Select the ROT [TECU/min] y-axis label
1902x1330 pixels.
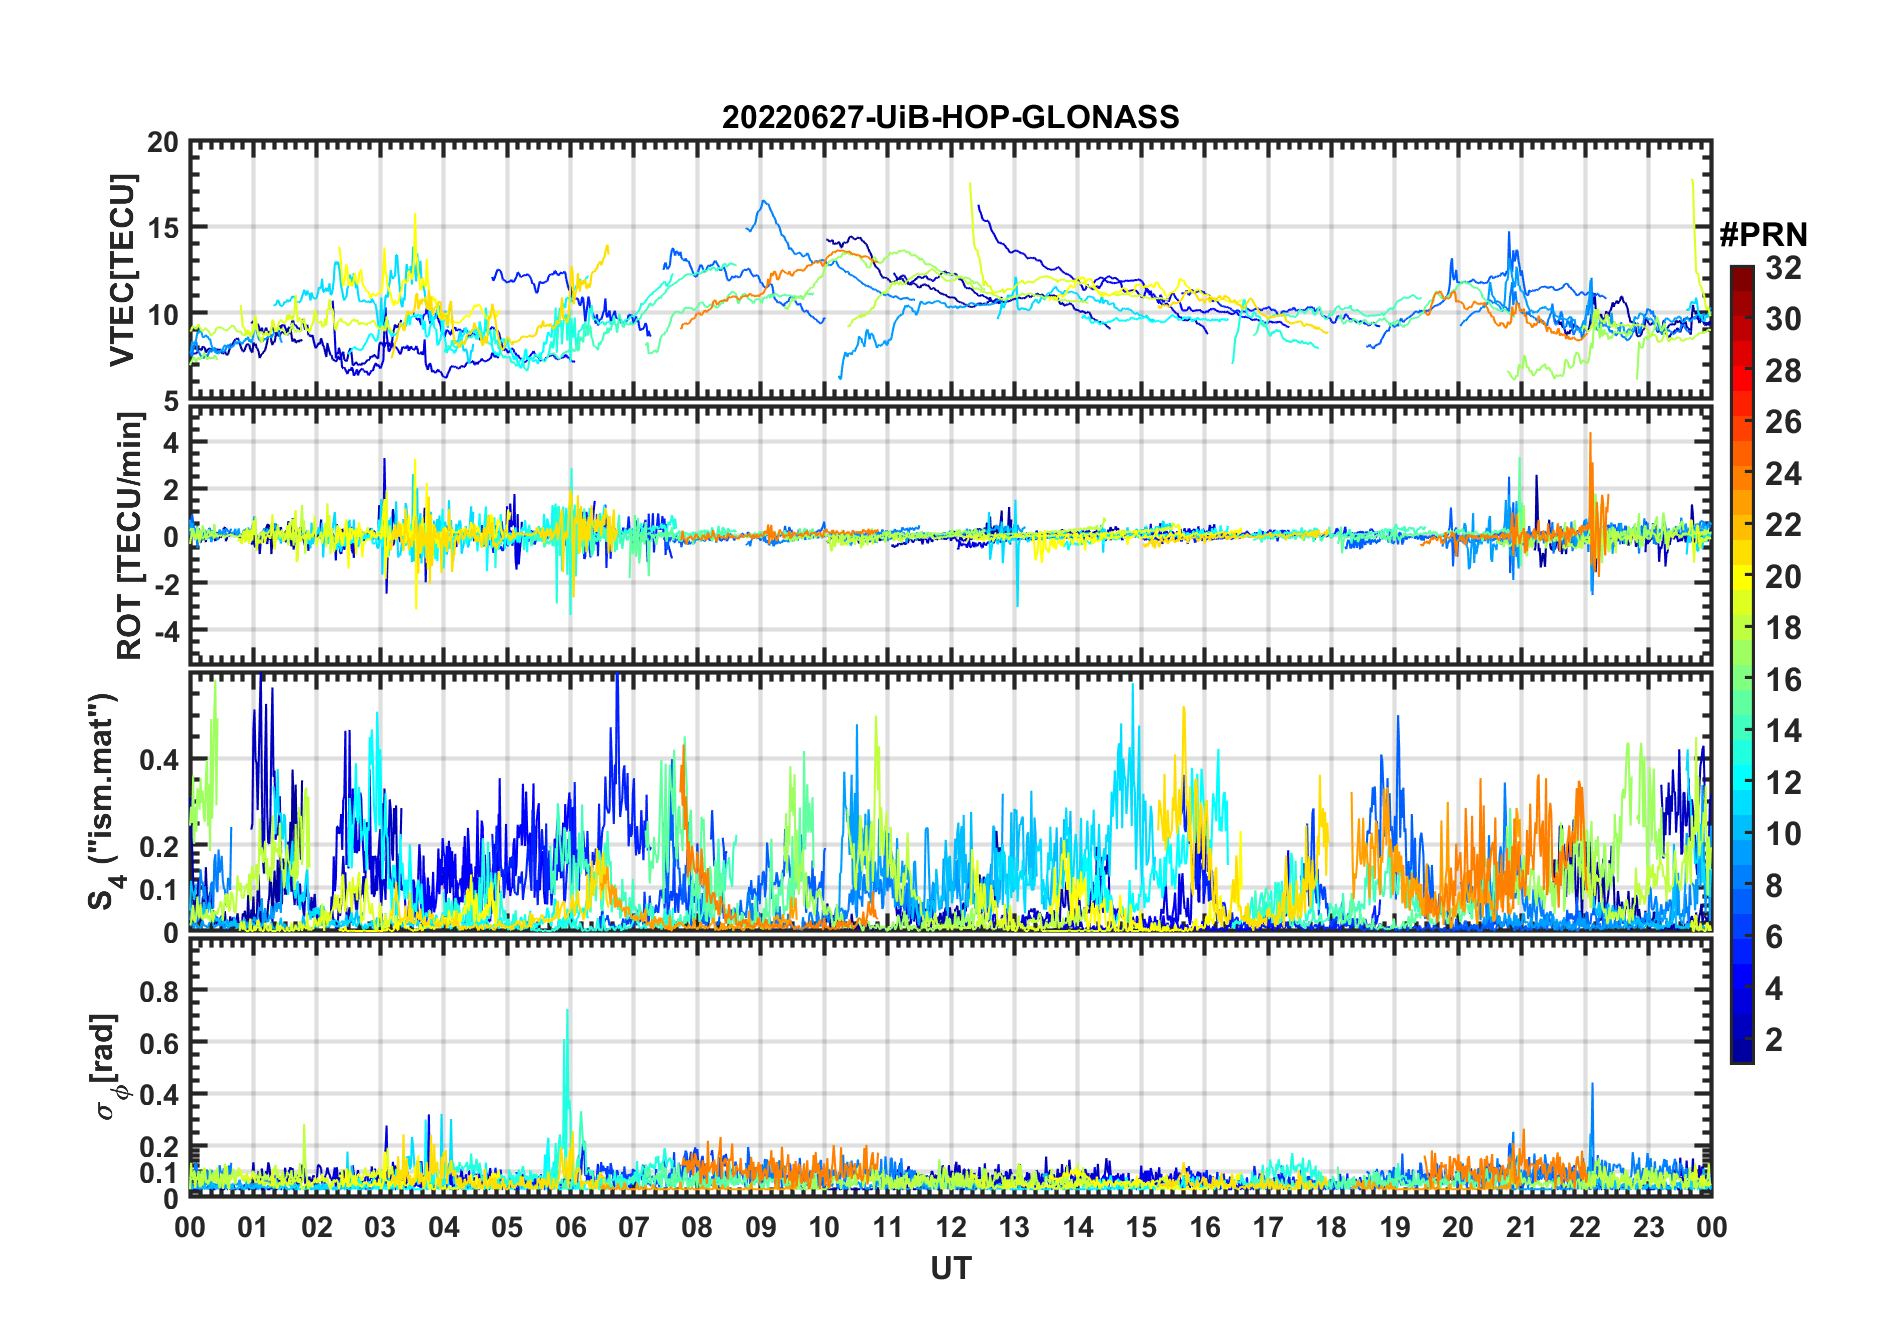point(129,535)
